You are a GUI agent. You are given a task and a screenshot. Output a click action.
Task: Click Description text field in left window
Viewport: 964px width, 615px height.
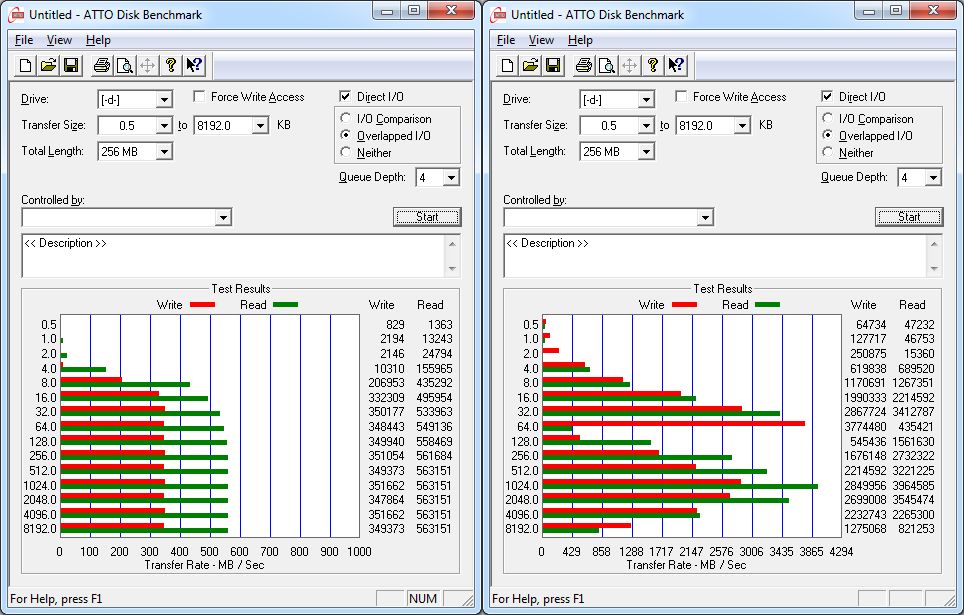click(x=234, y=255)
